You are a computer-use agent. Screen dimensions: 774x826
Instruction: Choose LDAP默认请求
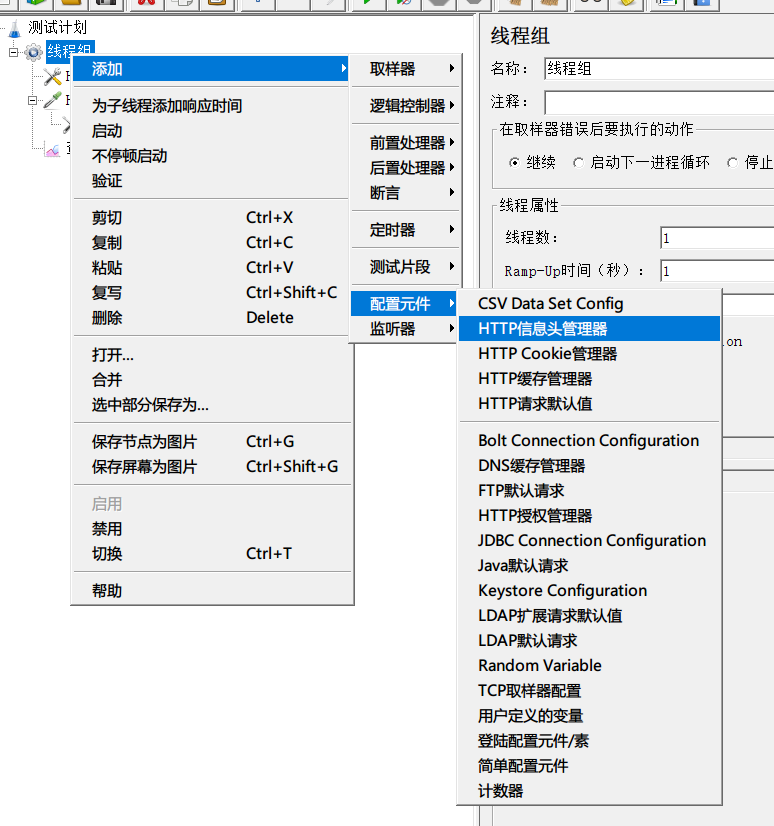pos(589,641)
